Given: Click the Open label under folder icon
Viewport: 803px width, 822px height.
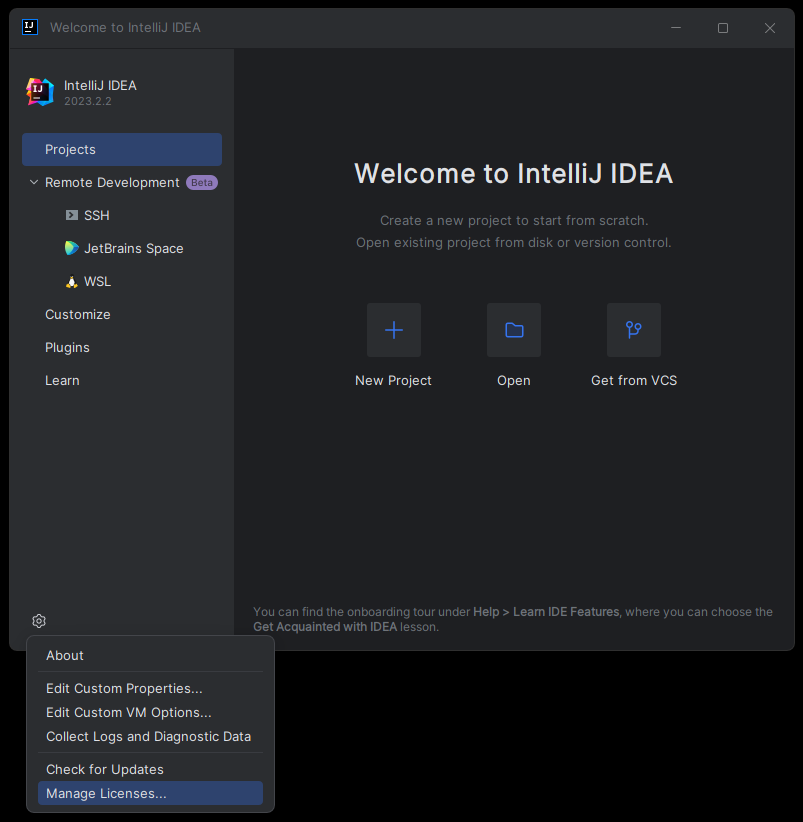Looking at the screenshot, I should pyautogui.click(x=514, y=381).
